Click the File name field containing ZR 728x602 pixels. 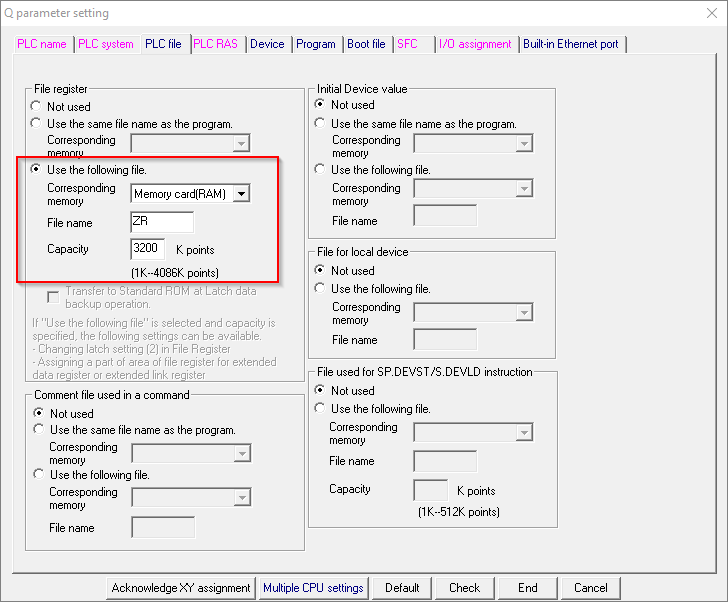click(x=162, y=222)
